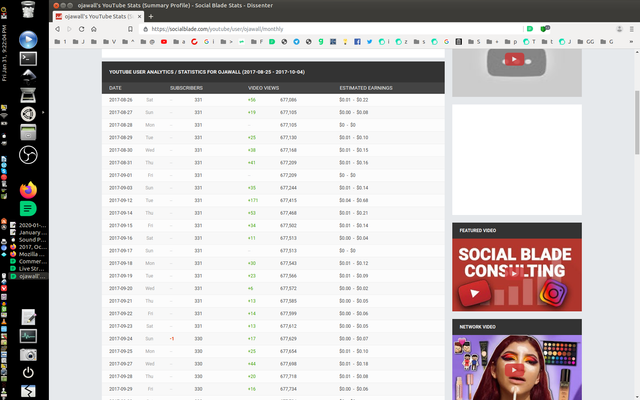Expand the arrow beside the Ubuntu dock icon
The width and height of the screenshot is (640, 400).
(43, 112)
